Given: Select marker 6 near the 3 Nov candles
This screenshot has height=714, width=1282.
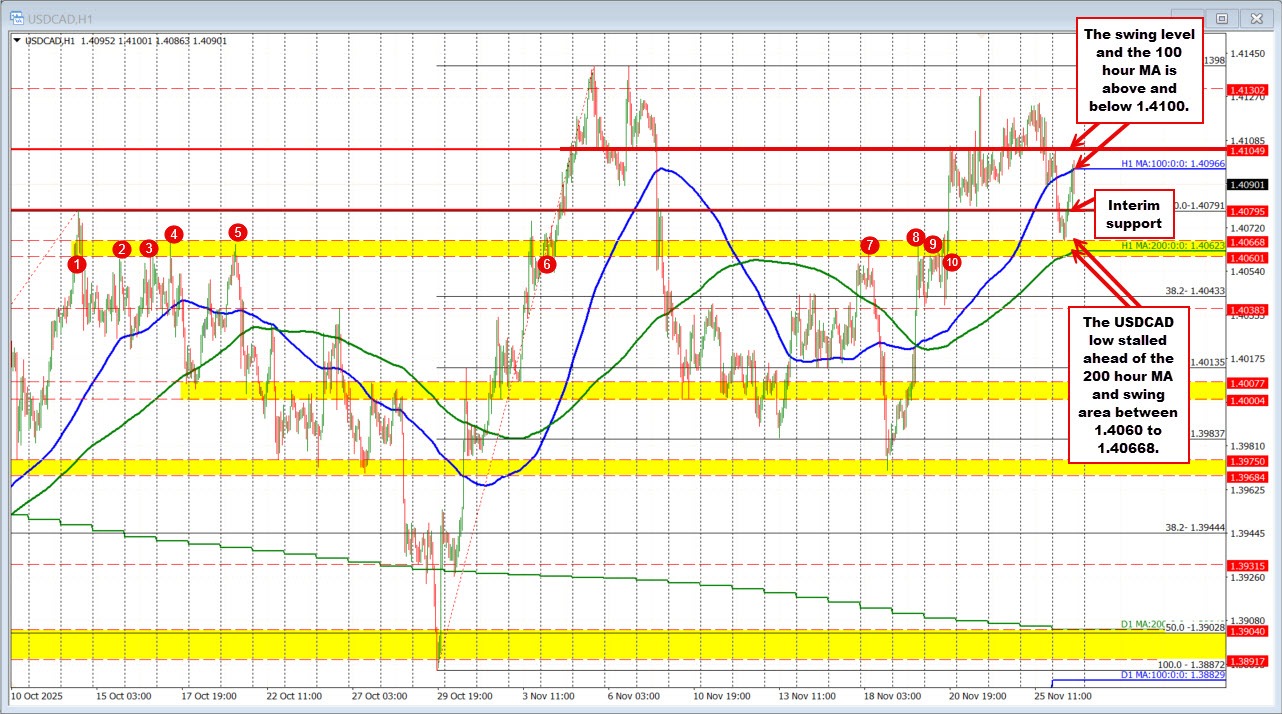Looking at the screenshot, I should (546, 265).
